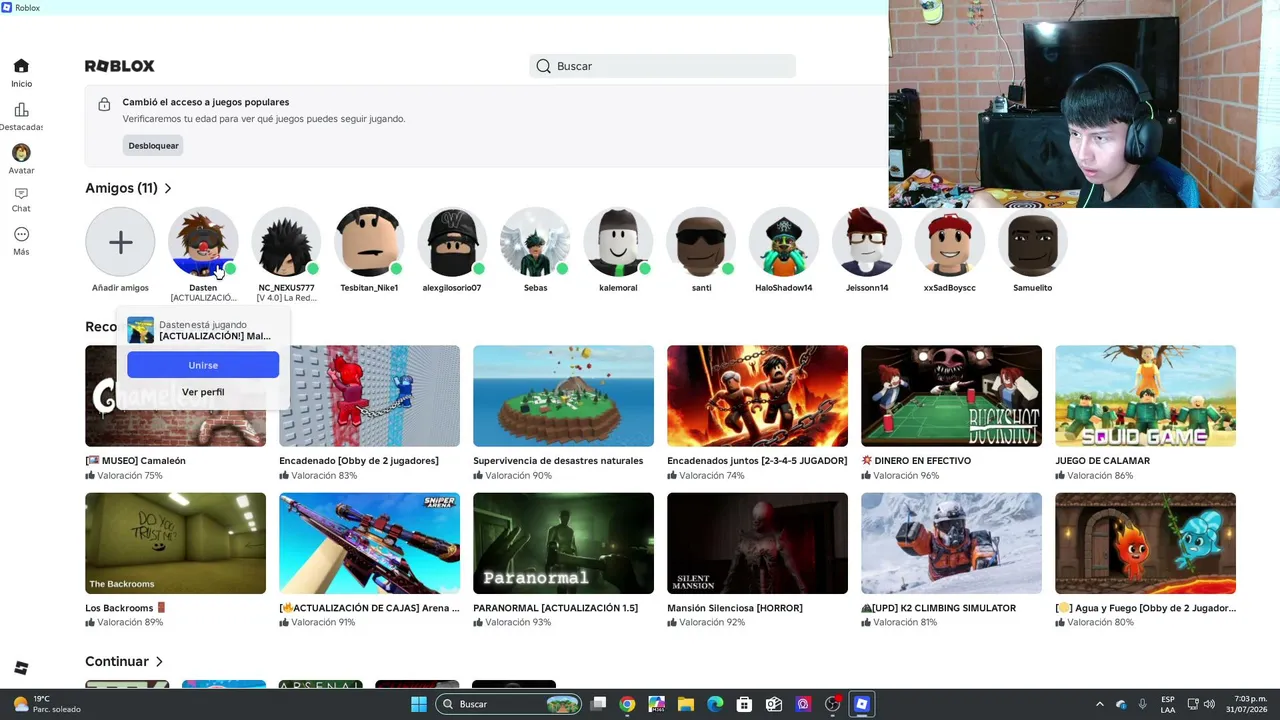This screenshot has height=720, width=1280.
Task: Click the Desbloquear button
Action: (x=153, y=146)
